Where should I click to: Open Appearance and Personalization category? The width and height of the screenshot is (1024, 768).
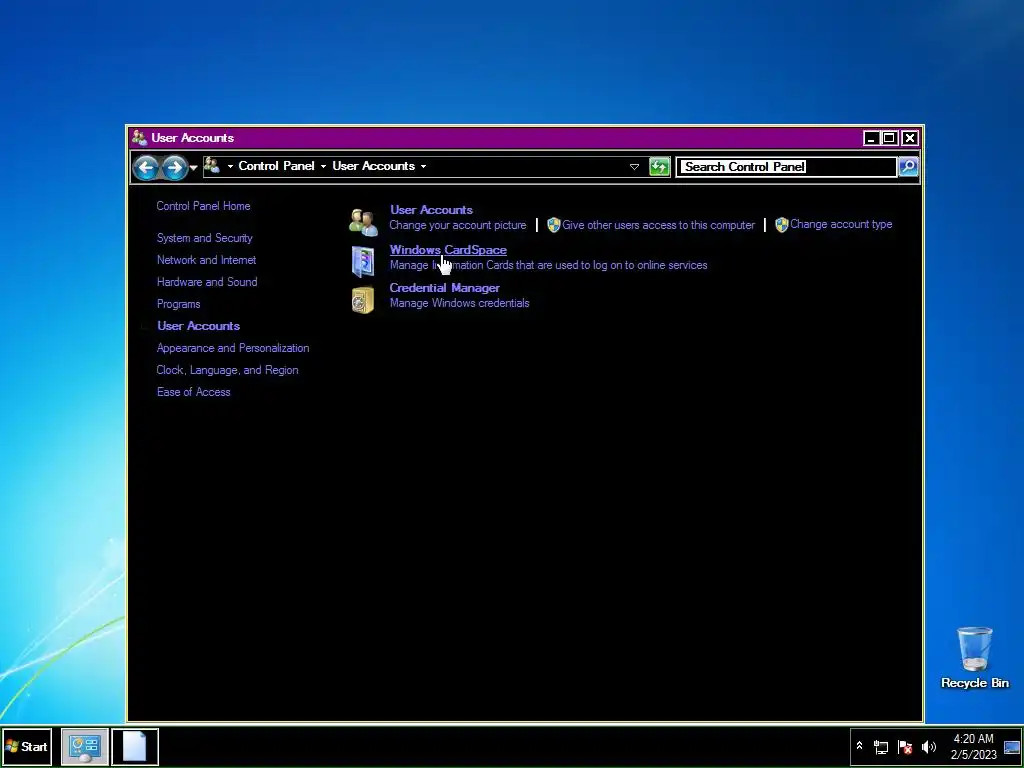pyautogui.click(x=233, y=348)
